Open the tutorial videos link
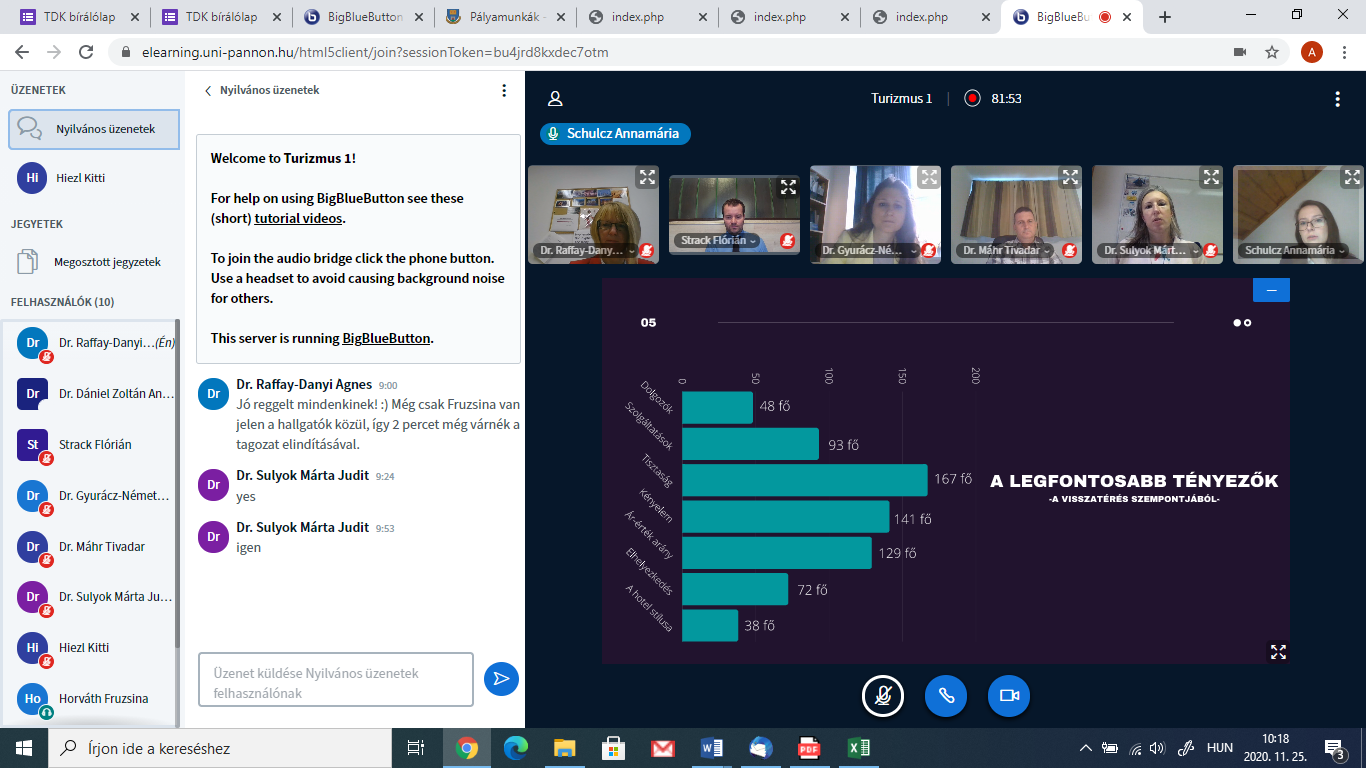The height and width of the screenshot is (768, 1366). [x=298, y=218]
